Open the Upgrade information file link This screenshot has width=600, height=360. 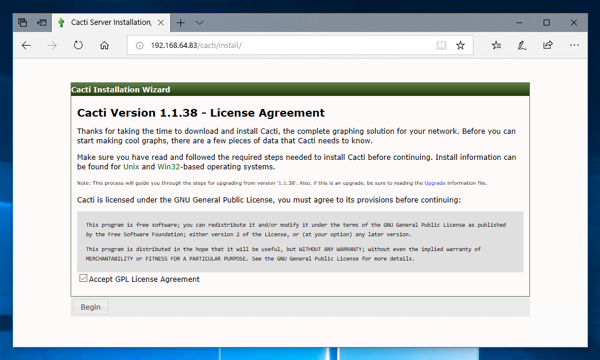pos(435,183)
